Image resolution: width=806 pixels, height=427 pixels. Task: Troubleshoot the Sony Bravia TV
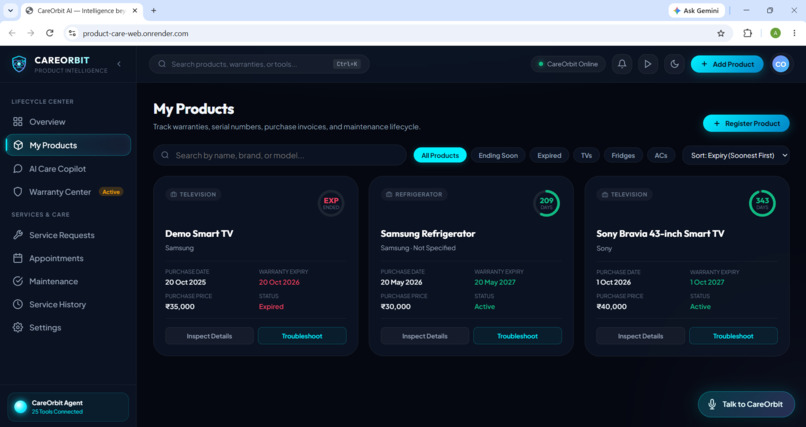tap(734, 336)
